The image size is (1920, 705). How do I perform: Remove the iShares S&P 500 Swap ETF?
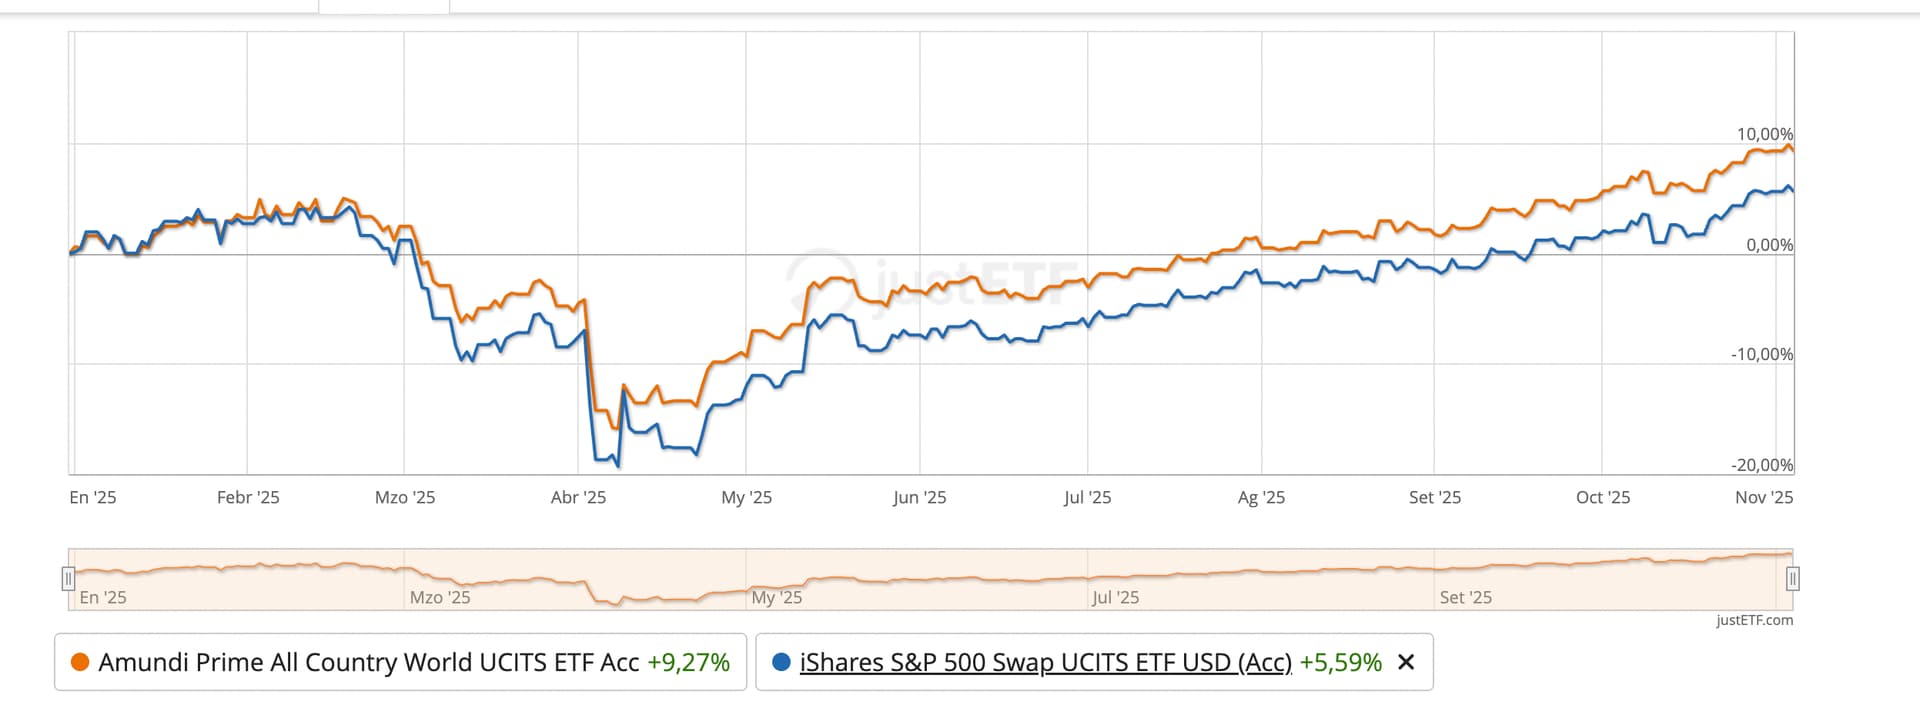click(x=1406, y=662)
